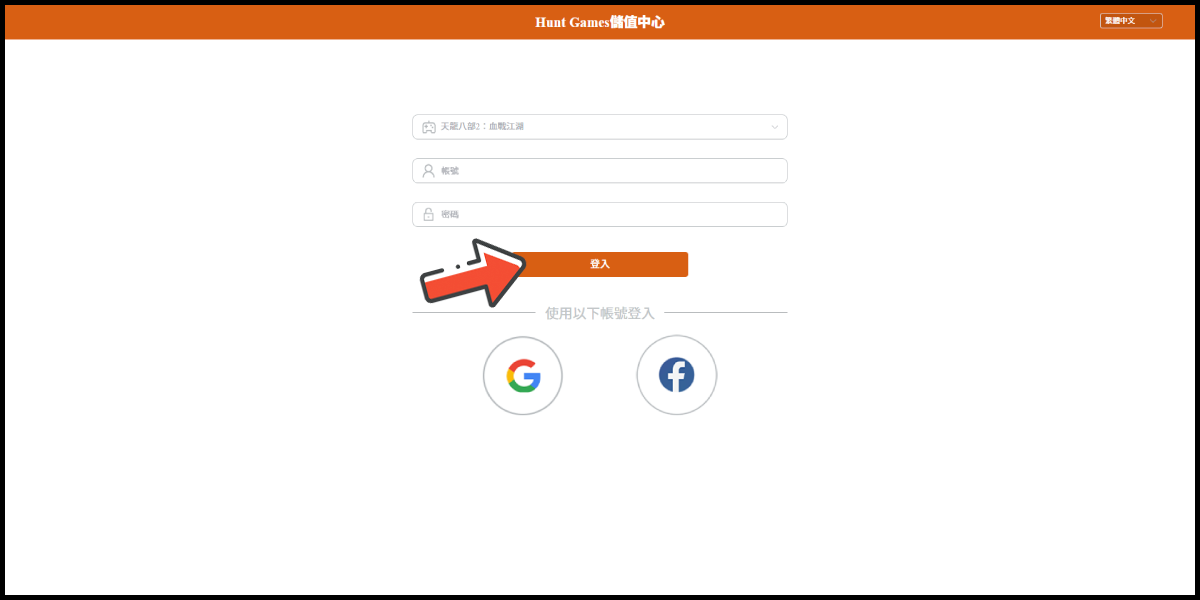Click the chevron arrow of the game dropdown

pos(774,127)
